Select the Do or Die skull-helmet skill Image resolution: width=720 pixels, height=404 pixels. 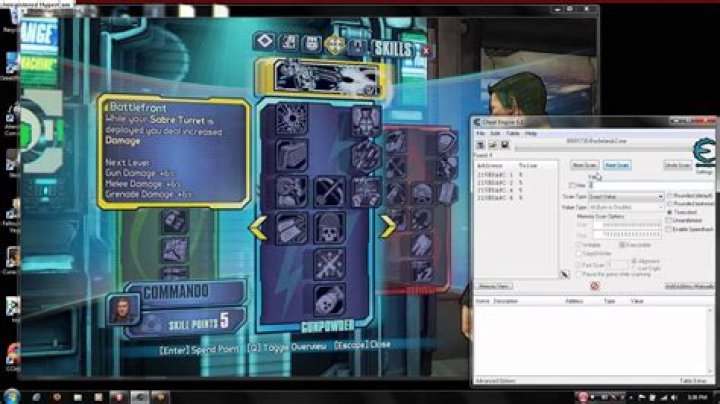[329, 228]
